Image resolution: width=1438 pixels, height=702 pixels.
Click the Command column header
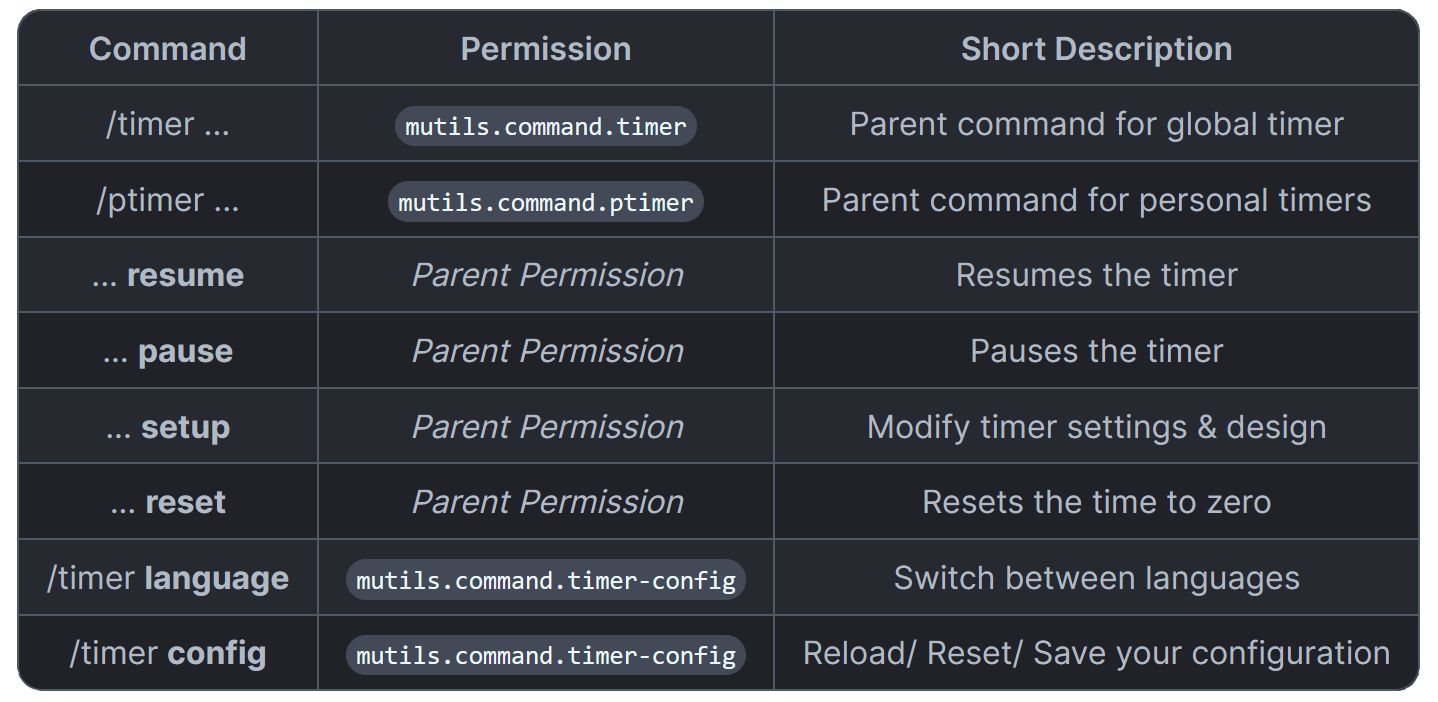coord(168,49)
